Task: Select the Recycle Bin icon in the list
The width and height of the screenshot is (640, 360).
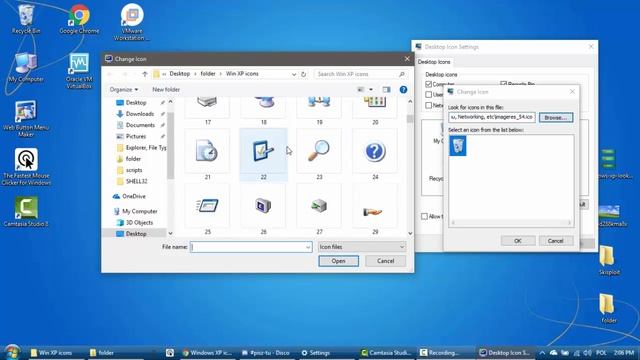Action: (458, 146)
